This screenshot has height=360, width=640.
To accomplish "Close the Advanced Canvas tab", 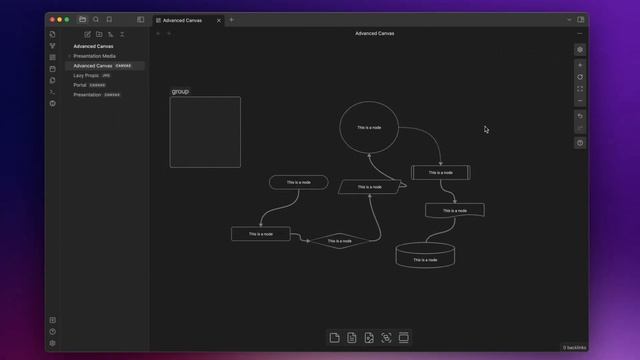I will click(x=219, y=20).
